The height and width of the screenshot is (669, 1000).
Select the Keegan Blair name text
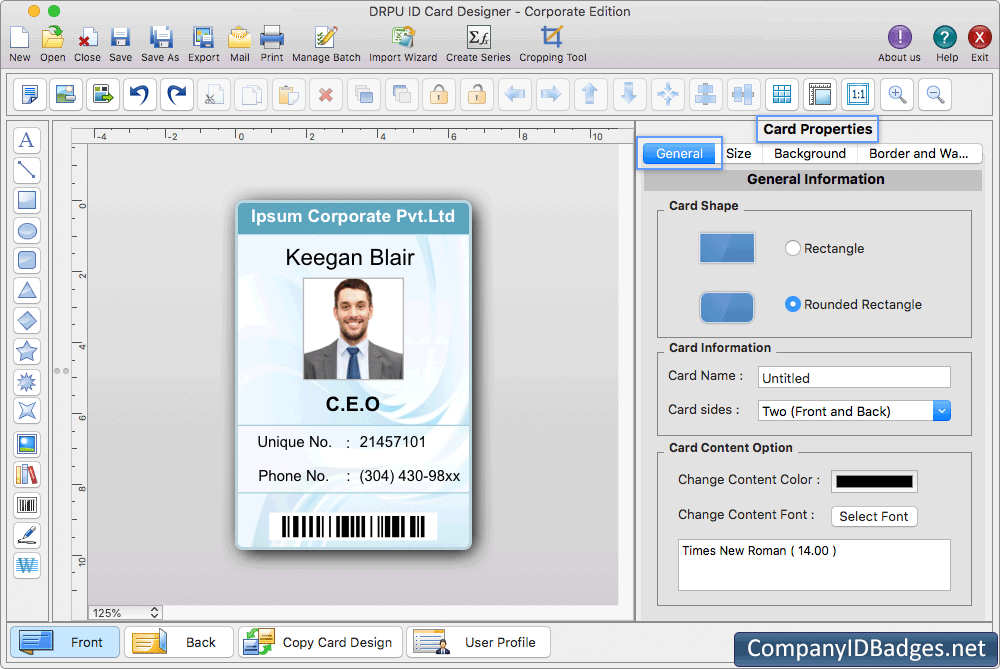pos(350,257)
